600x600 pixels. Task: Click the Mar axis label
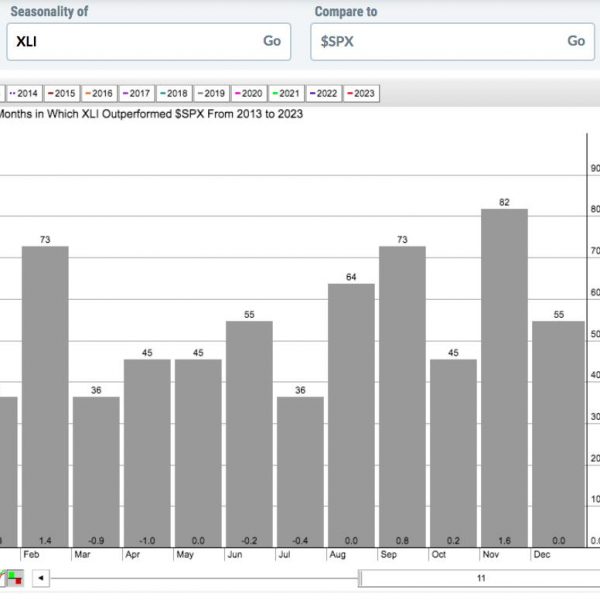(x=82, y=554)
